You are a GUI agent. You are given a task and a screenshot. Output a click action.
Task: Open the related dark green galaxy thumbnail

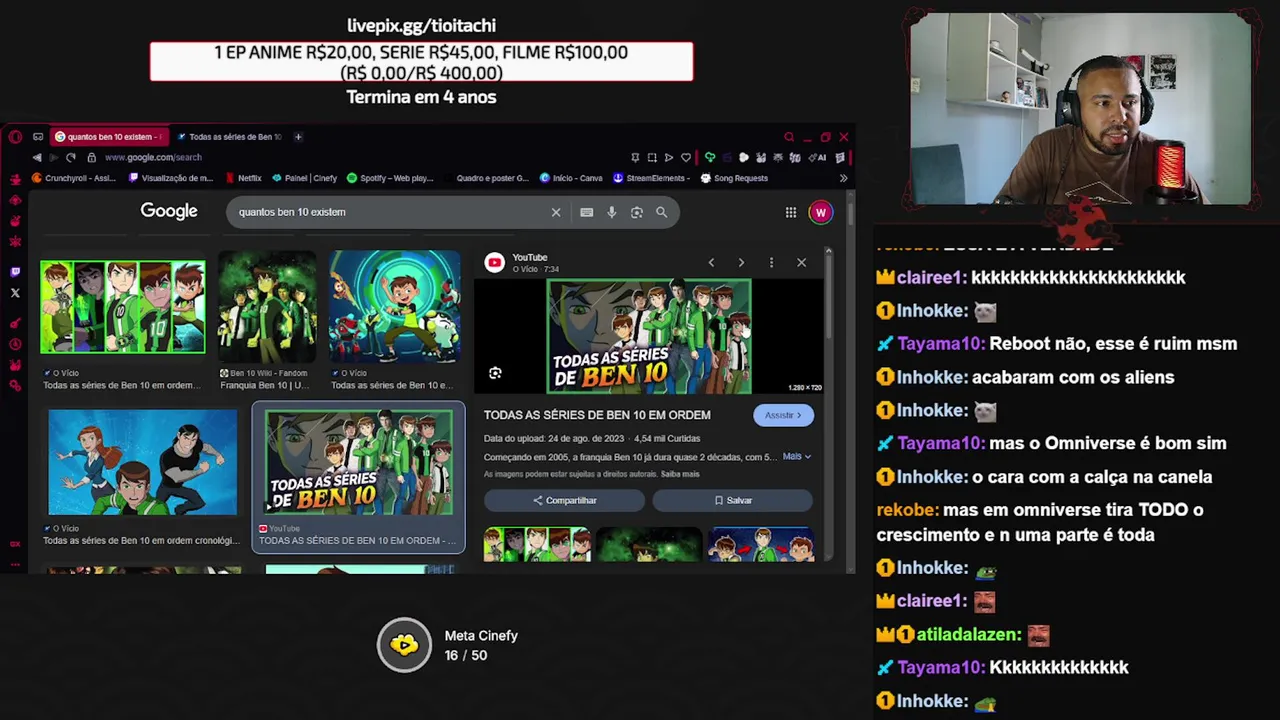[x=649, y=545]
